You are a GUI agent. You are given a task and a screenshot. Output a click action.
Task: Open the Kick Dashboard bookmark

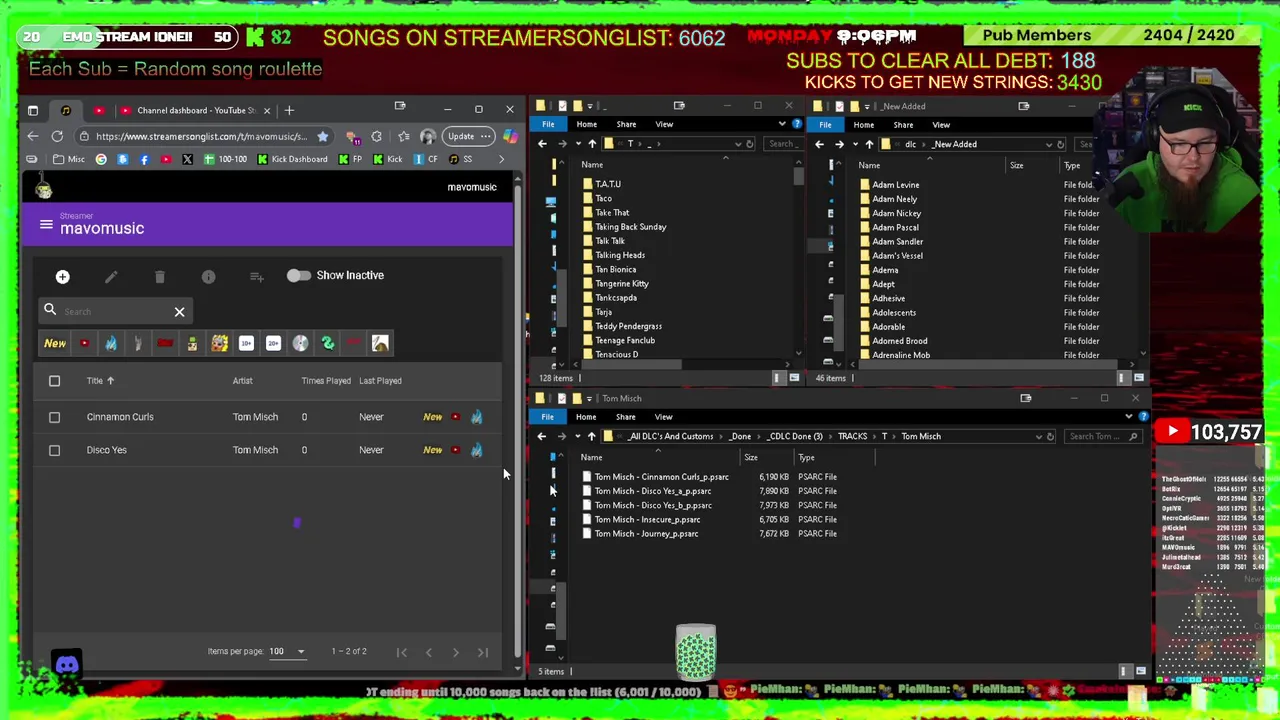[292, 159]
